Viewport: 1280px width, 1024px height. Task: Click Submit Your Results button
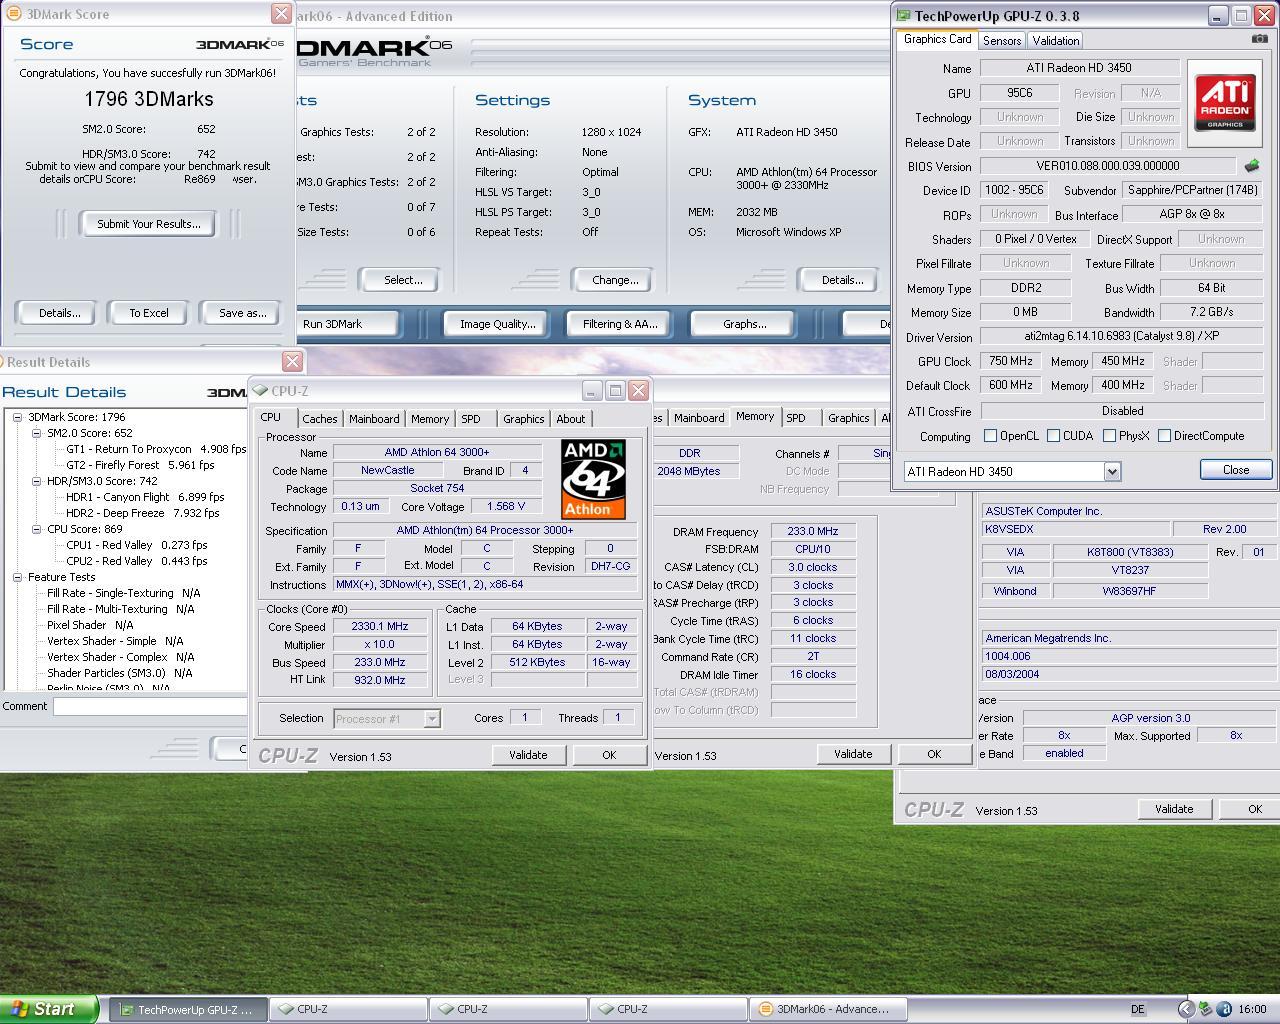pos(149,224)
